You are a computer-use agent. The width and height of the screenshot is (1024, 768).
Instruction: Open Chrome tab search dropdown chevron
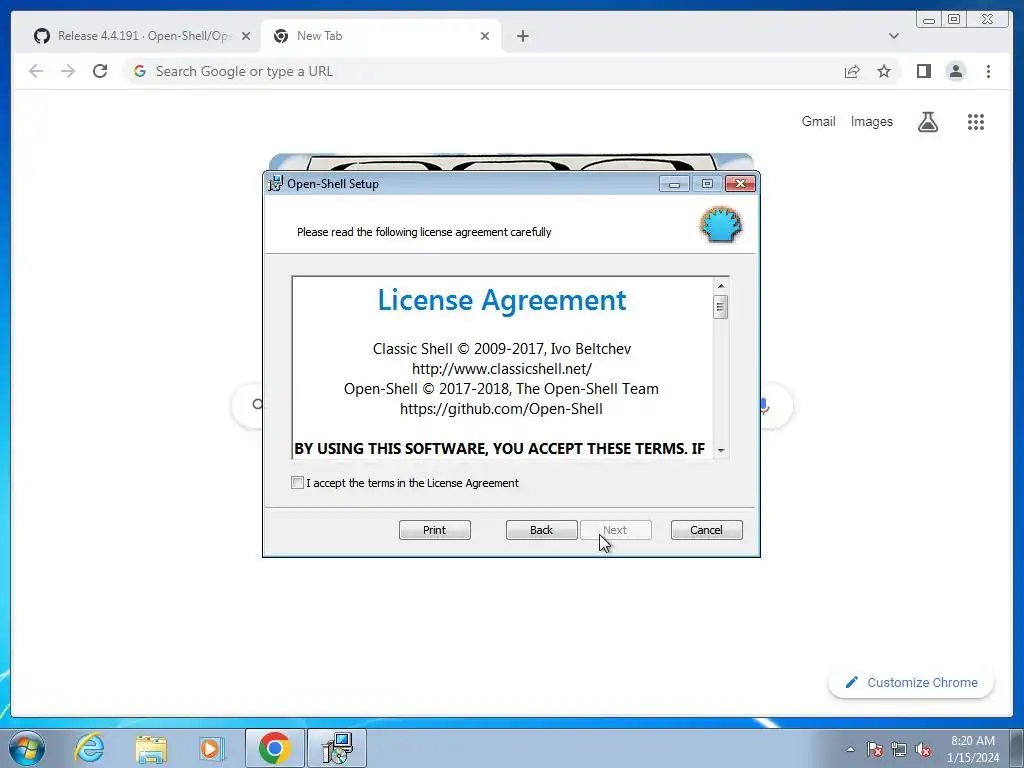pyautogui.click(x=893, y=36)
